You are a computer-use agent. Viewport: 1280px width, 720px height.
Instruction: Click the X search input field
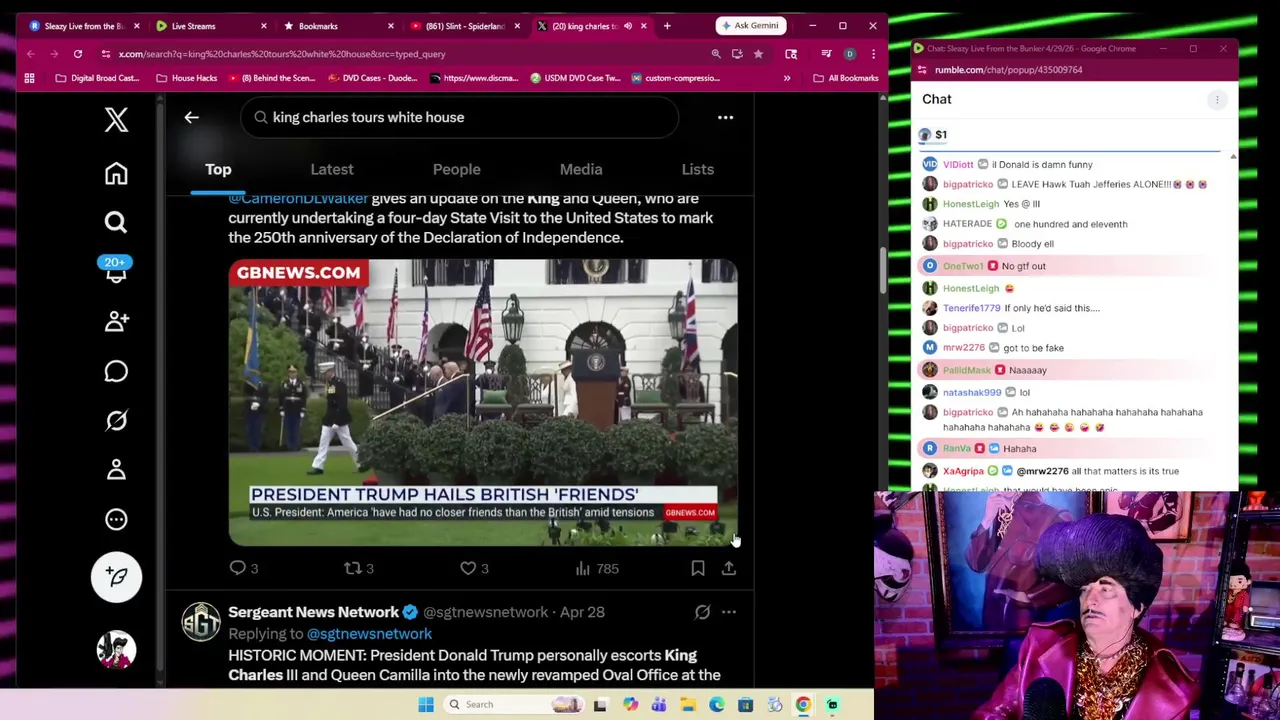point(460,117)
